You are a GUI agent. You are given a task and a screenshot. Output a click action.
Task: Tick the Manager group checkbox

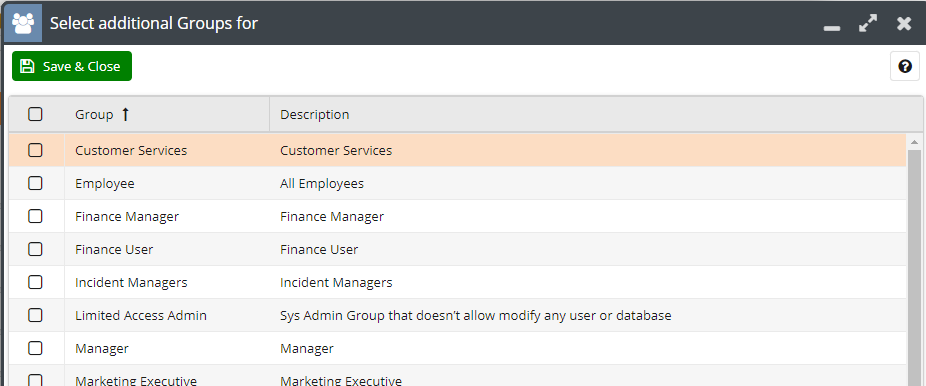pos(35,349)
